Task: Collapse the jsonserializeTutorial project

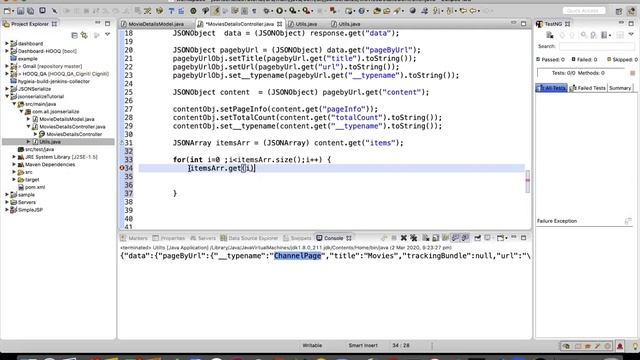Action: (7, 96)
